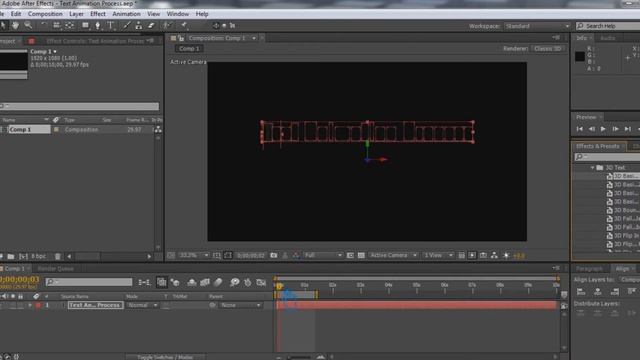The width and height of the screenshot is (640, 360).
Task: Toggle Motion Blur for the composition
Action: pos(218,282)
